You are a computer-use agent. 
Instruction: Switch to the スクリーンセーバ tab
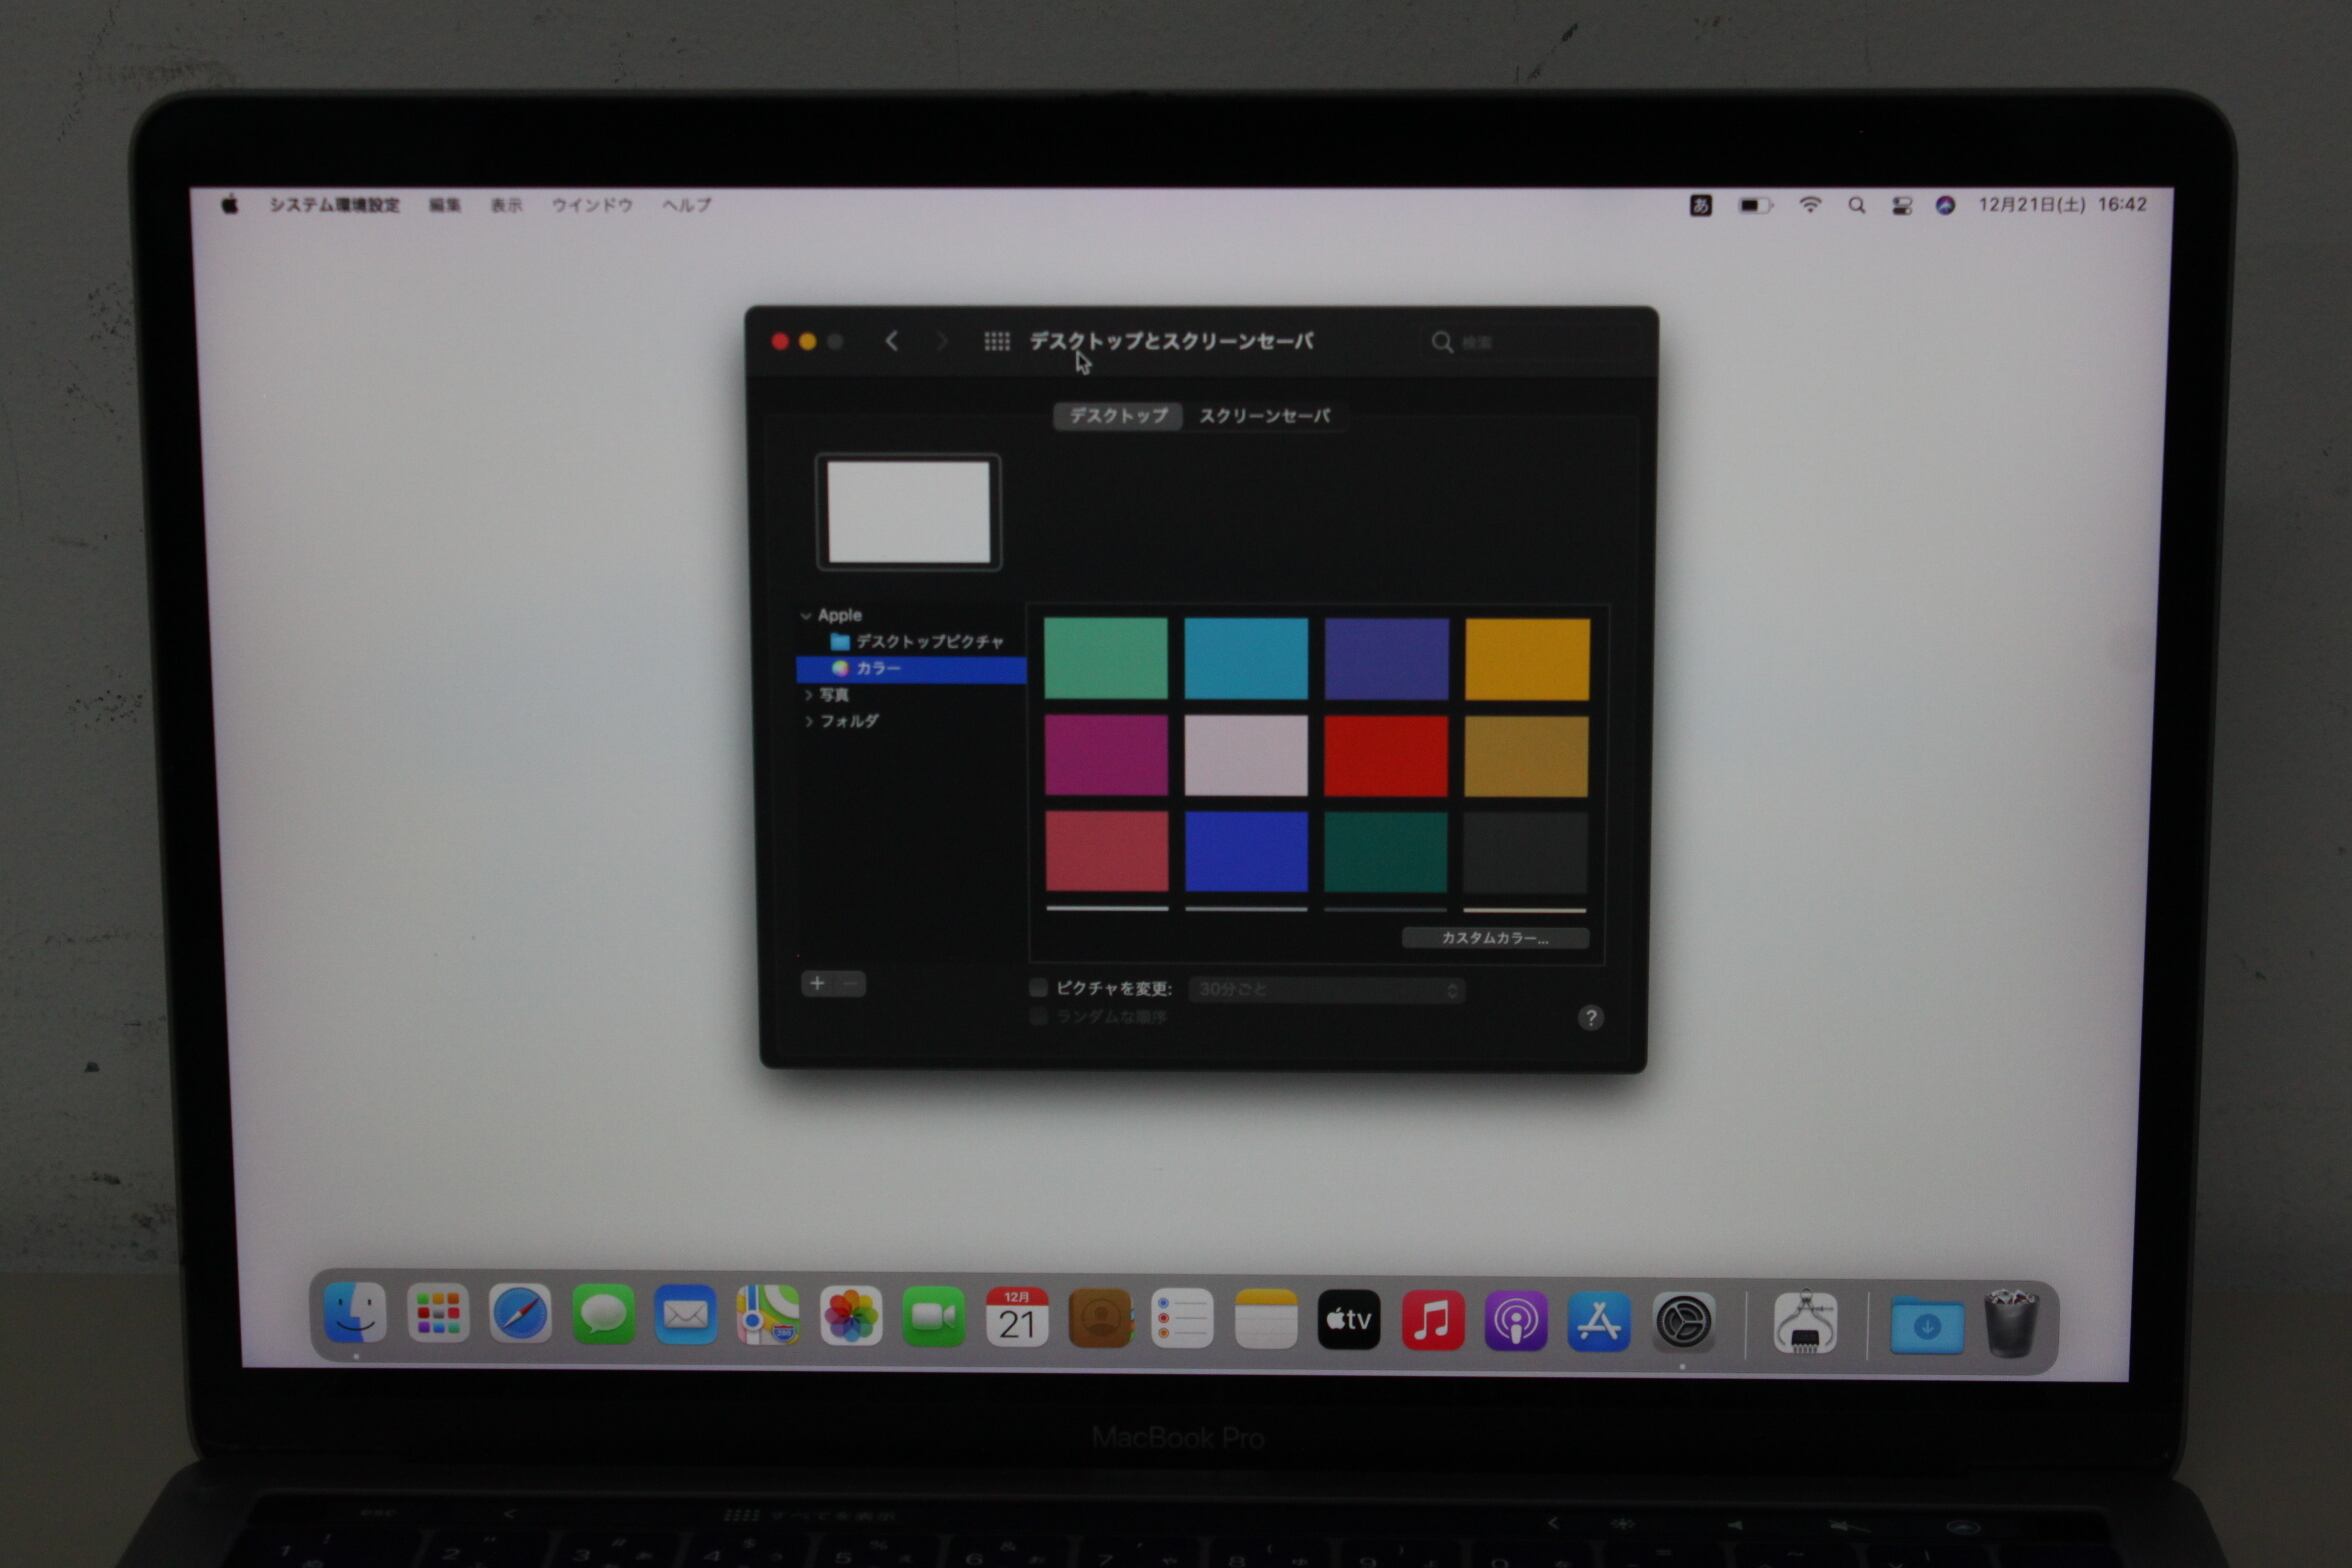click(x=1264, y=416)
